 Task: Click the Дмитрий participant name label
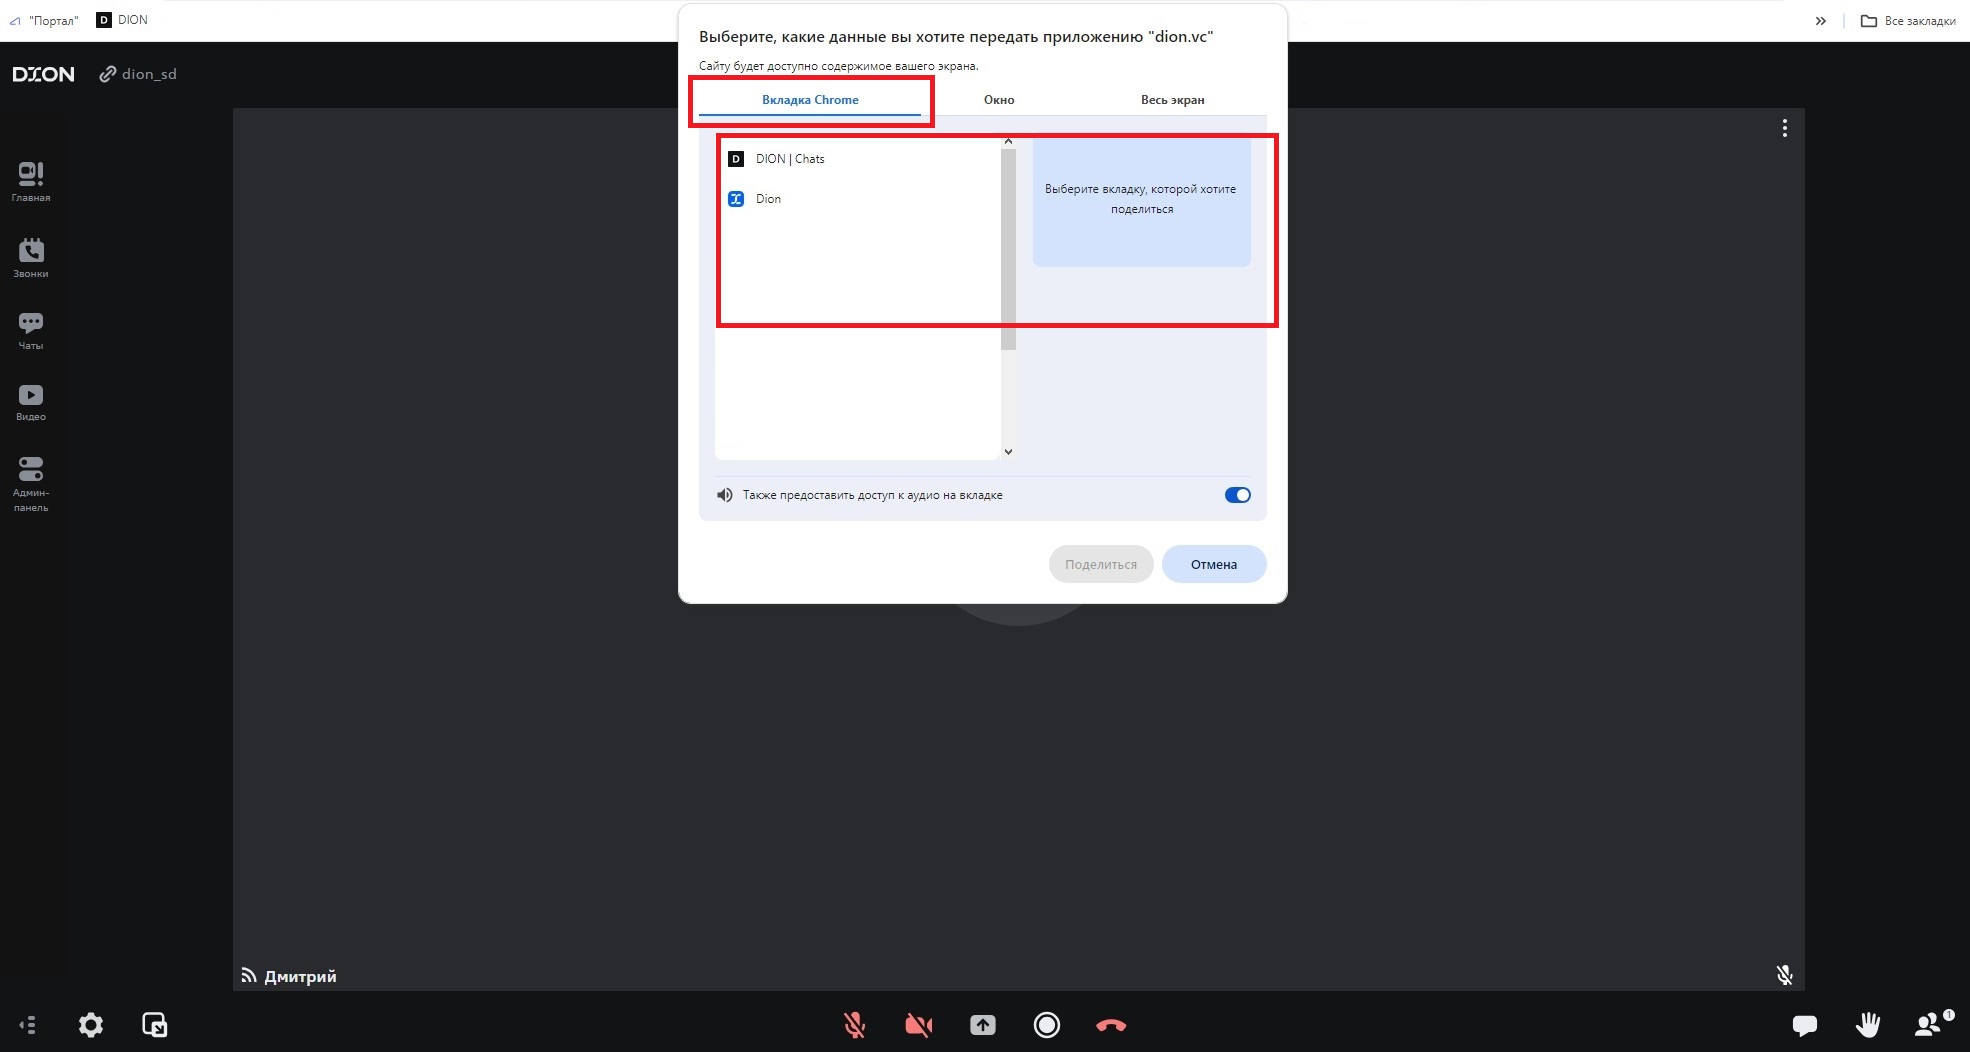[x=300, y=976]
